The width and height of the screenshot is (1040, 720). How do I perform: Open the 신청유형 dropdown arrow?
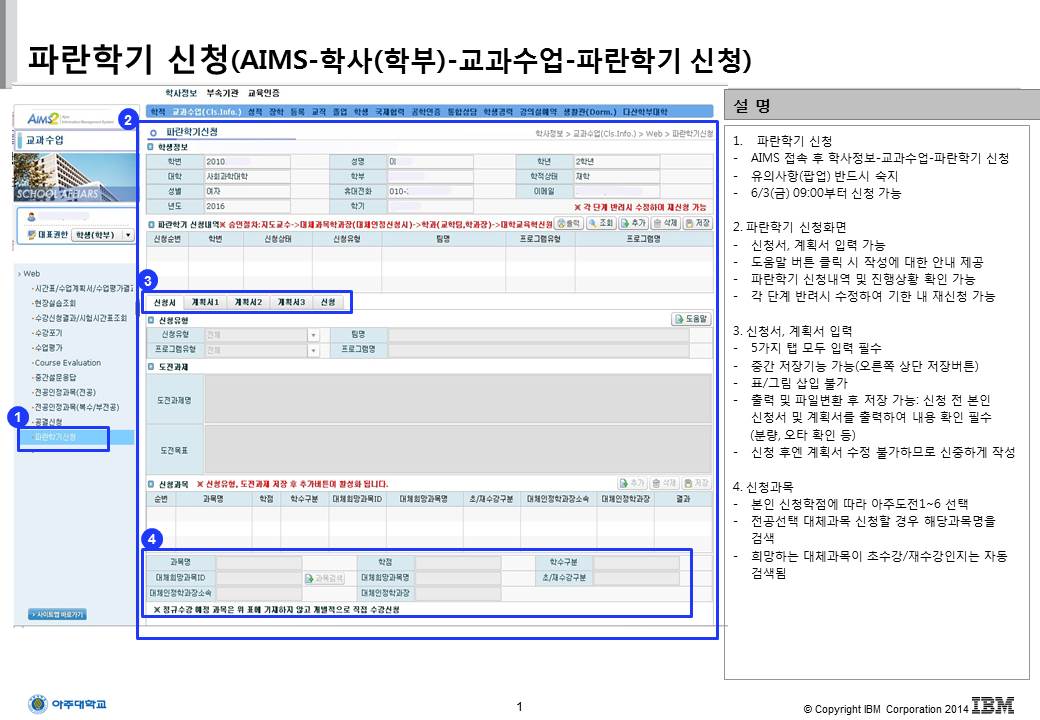tap(313, 335)
